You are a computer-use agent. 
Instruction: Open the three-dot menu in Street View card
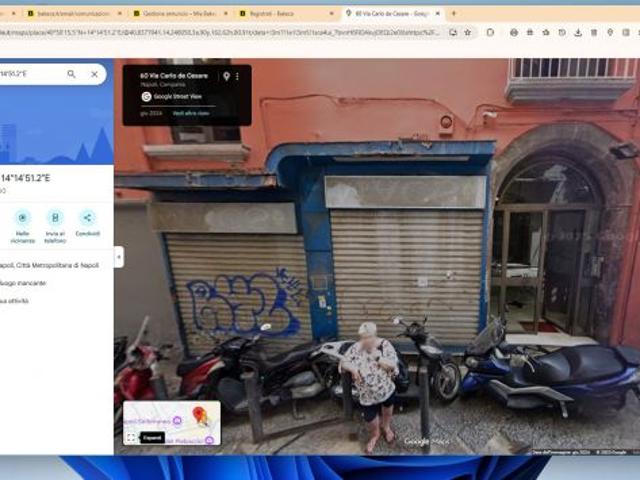[x=238, y=76]
